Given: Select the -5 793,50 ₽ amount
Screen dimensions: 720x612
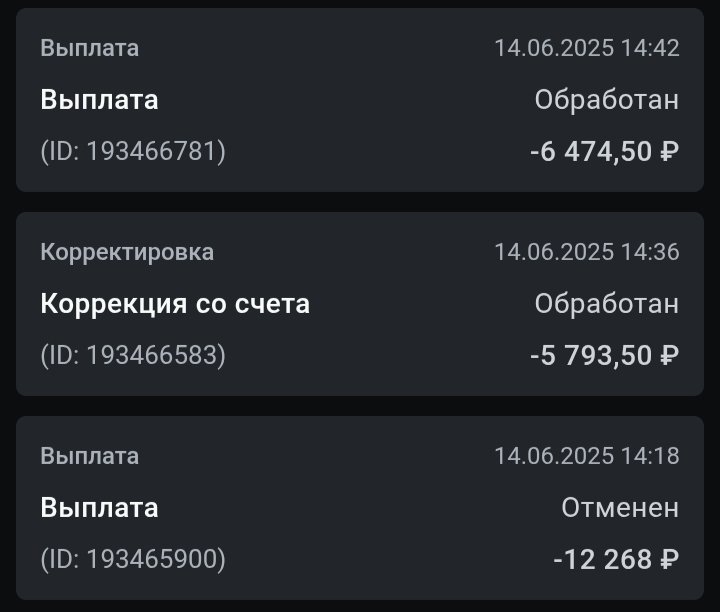Looking at the screenshot, I should click(x=604, y=355).
